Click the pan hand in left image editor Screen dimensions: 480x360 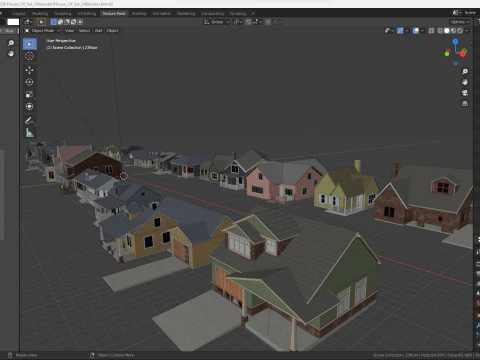point(11,53)
